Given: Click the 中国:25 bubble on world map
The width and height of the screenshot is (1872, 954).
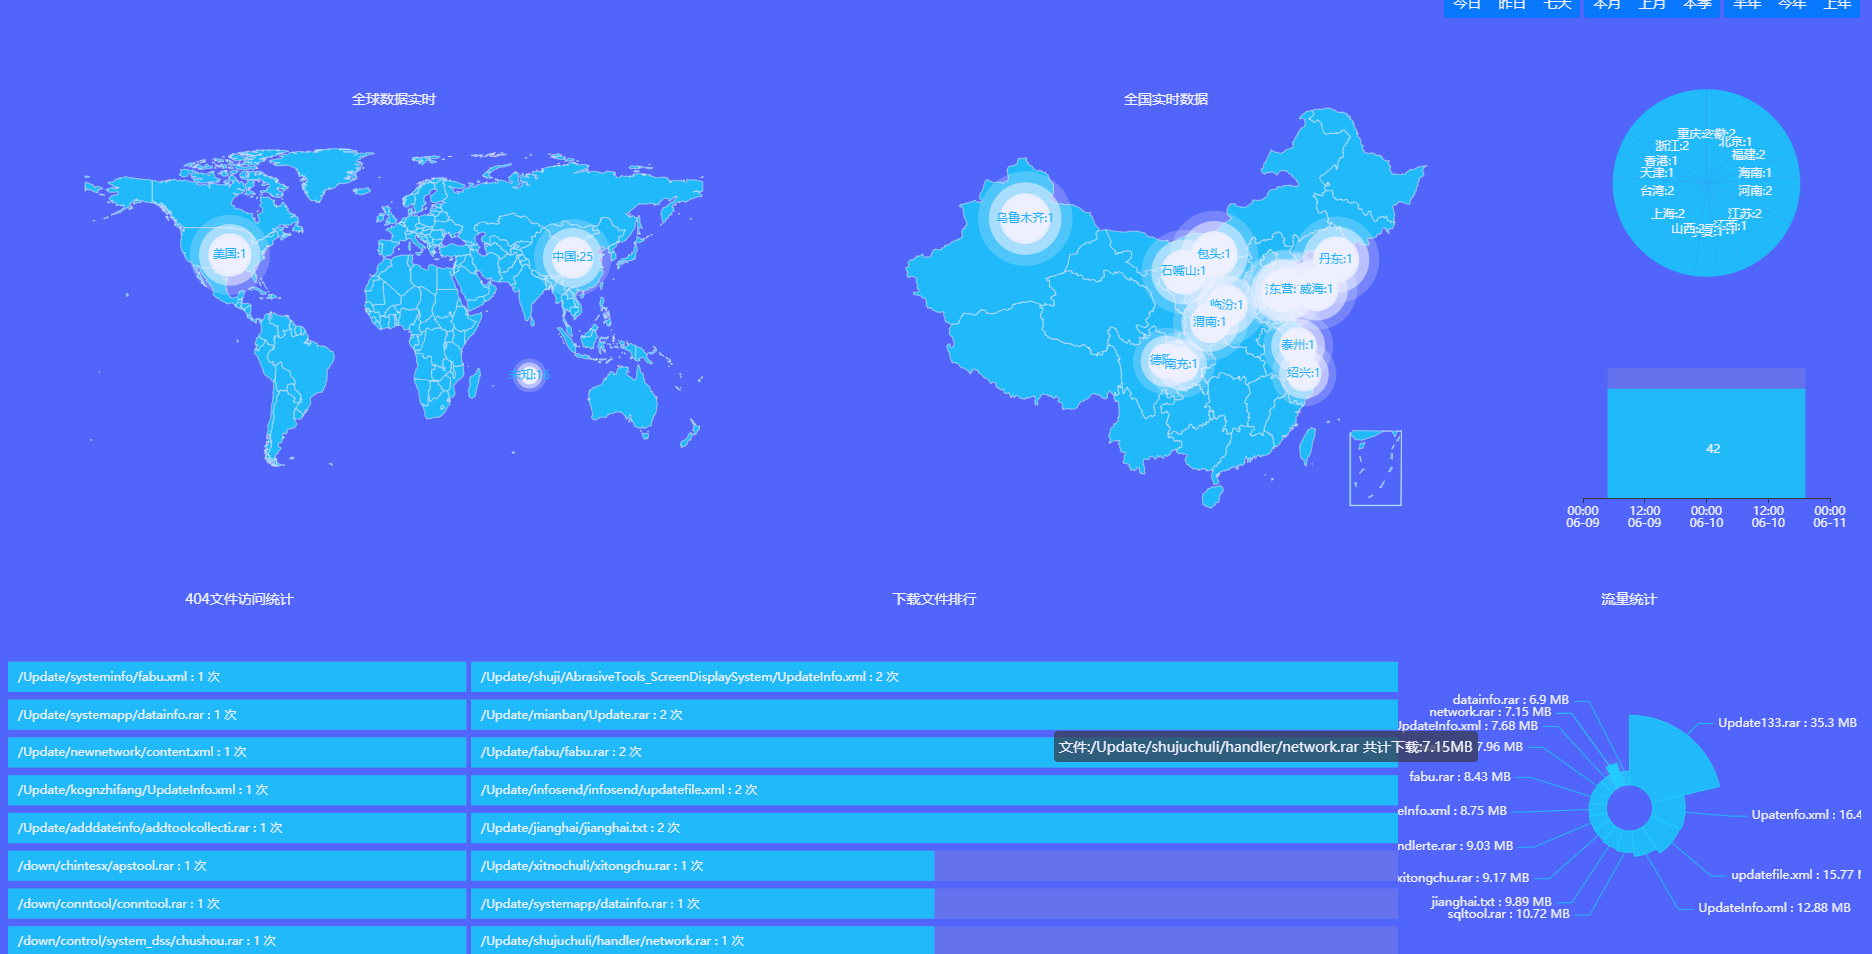Looking at the screenshot, I should pos(572,257).
